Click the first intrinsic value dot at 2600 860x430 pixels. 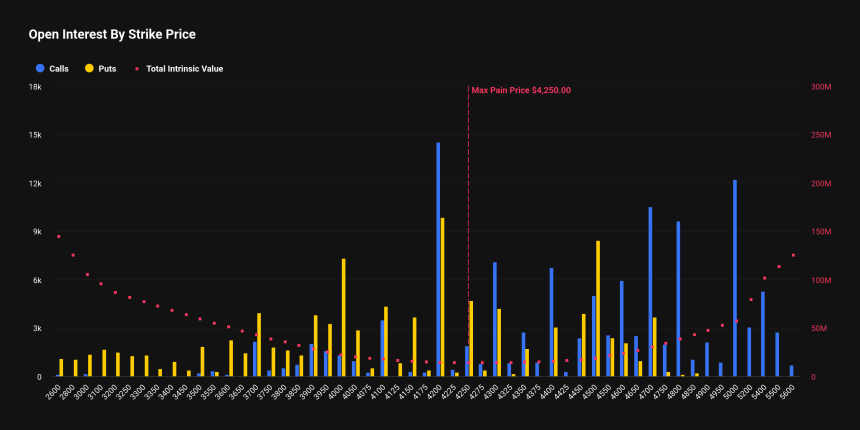[58, 236]
